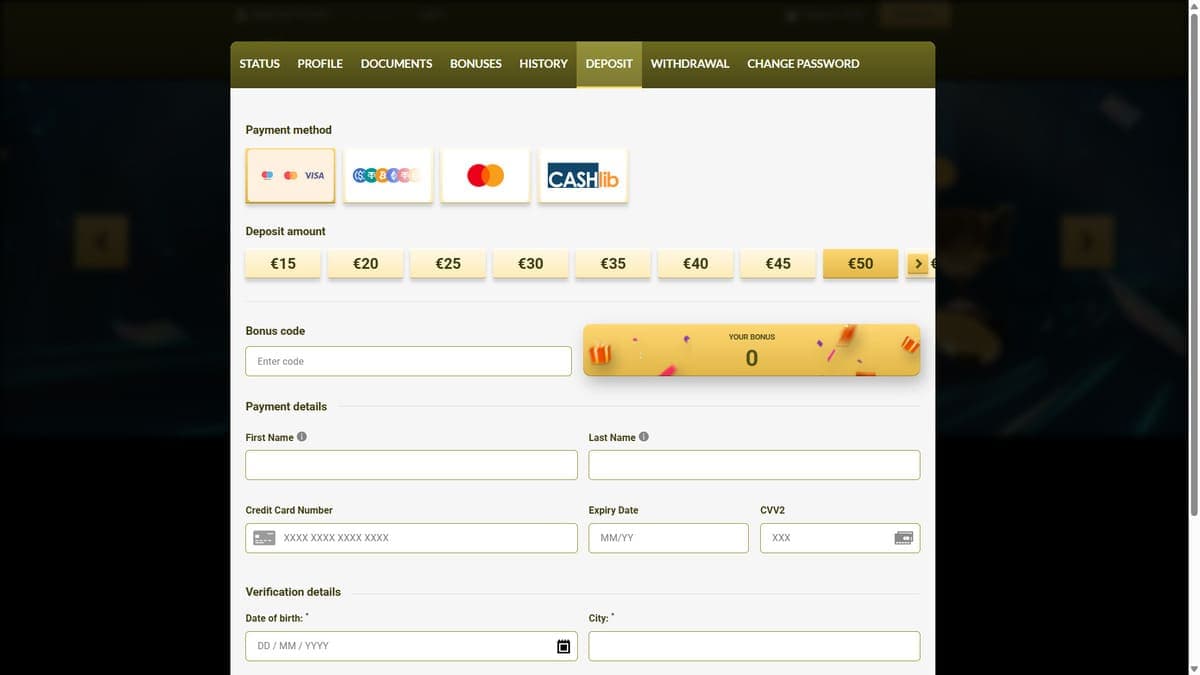Screen dimensions: 1200x675
Task: Click the Bonus code input field
Action: [x=408, y=361]
